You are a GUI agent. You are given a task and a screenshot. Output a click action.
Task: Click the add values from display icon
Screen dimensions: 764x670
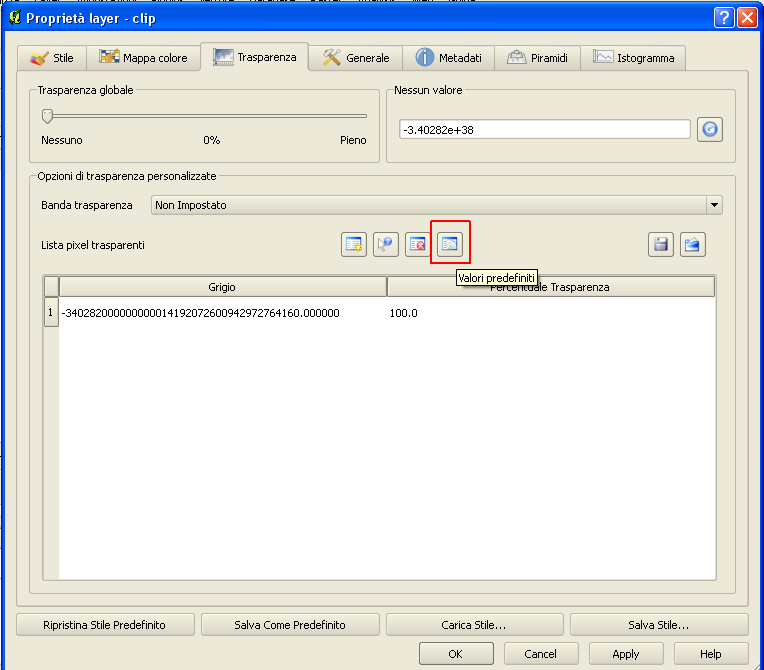(x=386, y=244)
